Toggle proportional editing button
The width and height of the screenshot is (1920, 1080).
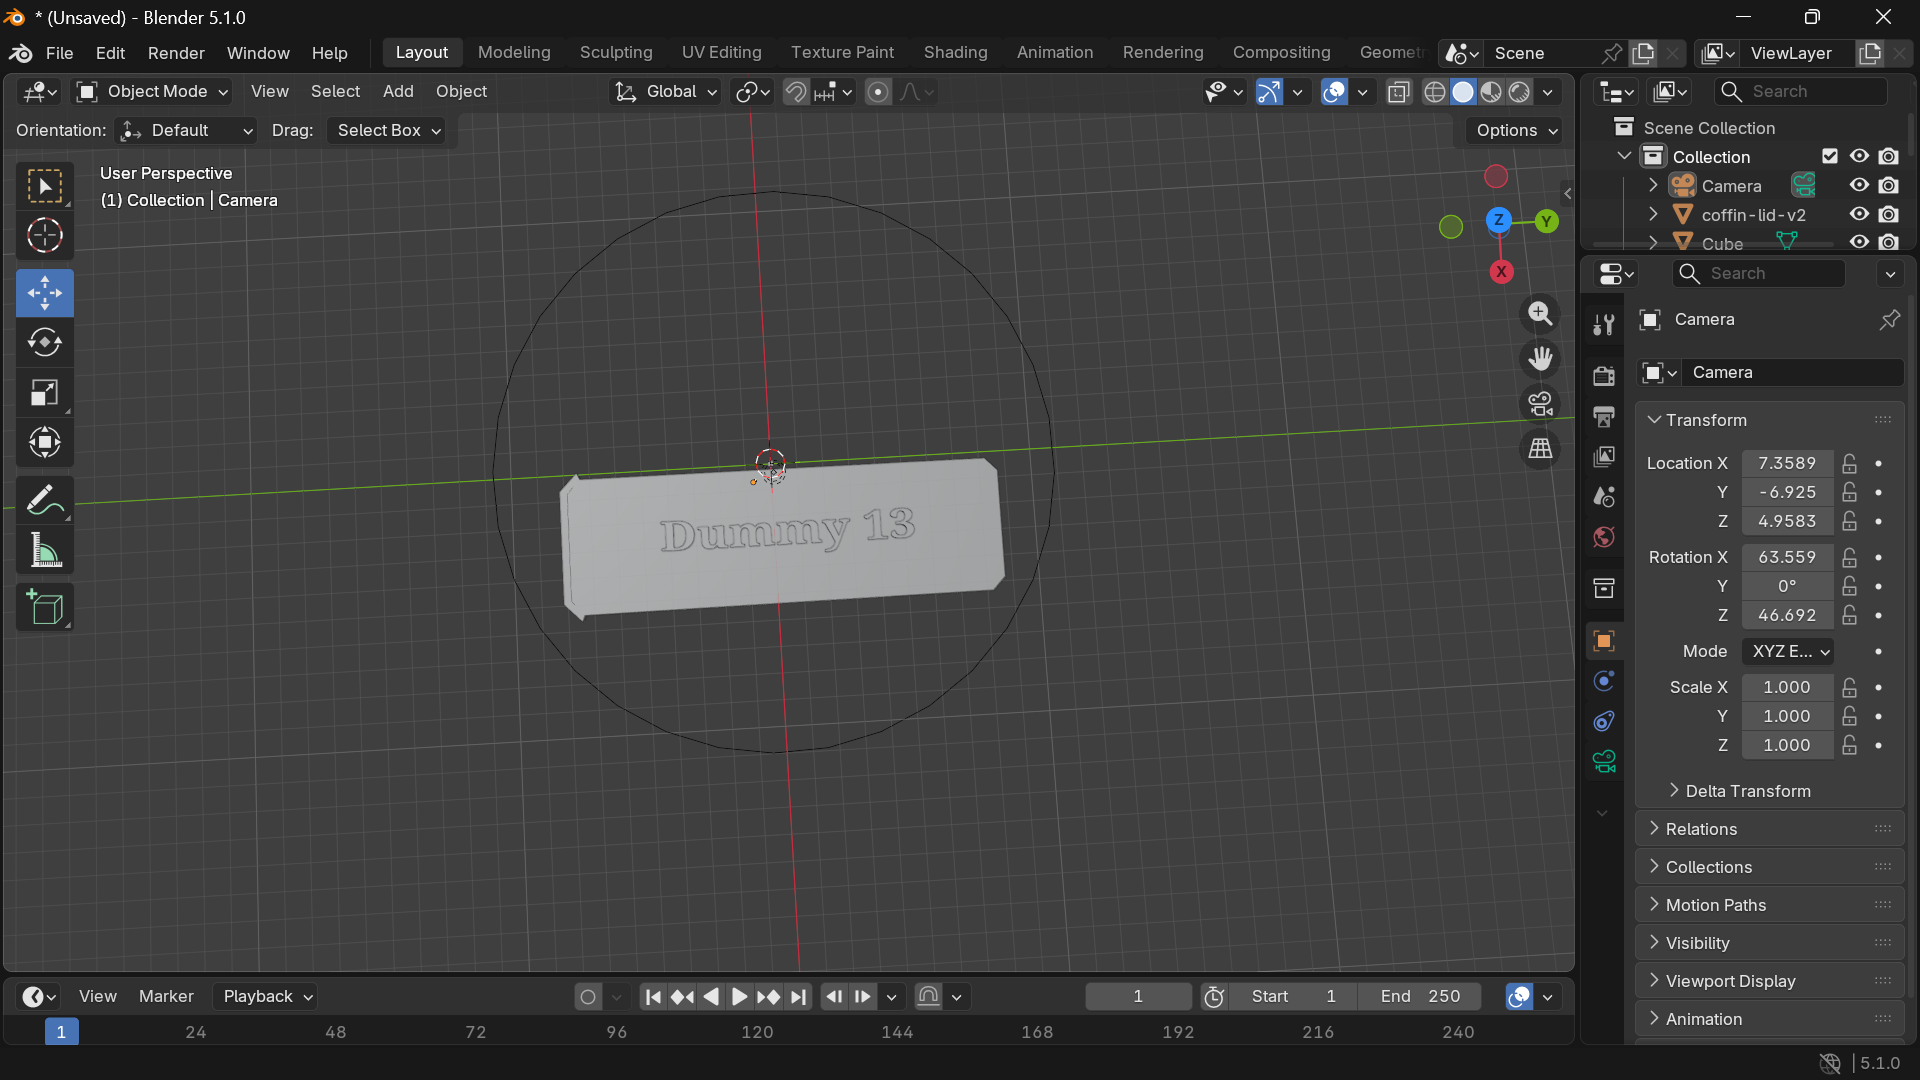click(878, 92)
